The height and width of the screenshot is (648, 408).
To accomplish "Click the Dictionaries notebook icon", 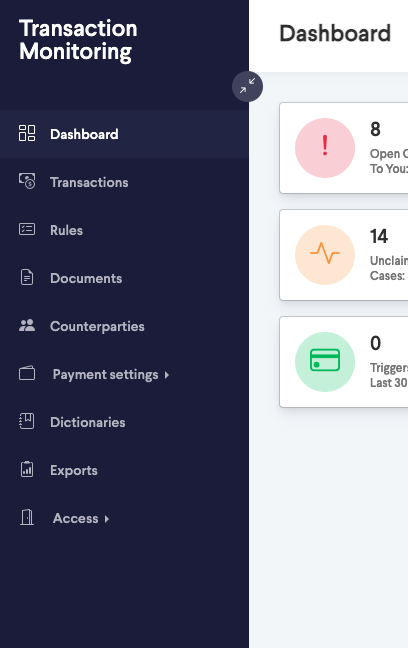I will tap(27, 422).
